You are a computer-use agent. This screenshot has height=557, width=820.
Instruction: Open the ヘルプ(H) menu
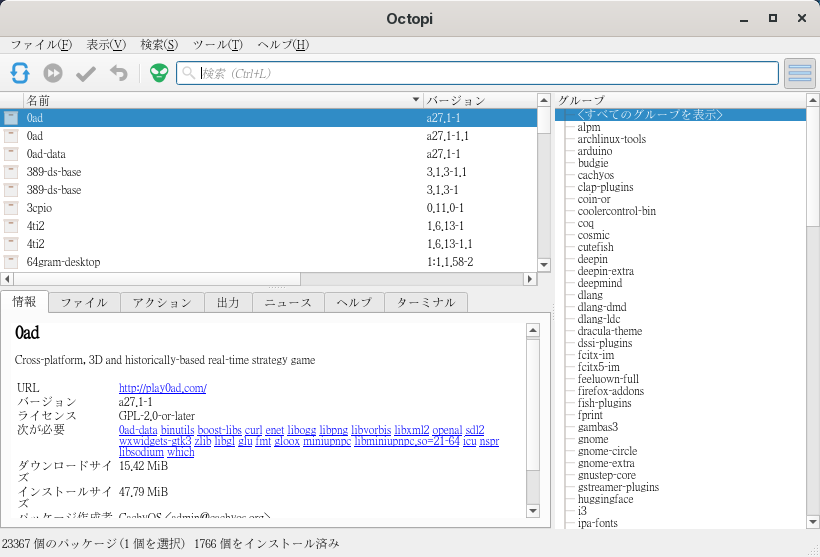(x=283, y=44)
